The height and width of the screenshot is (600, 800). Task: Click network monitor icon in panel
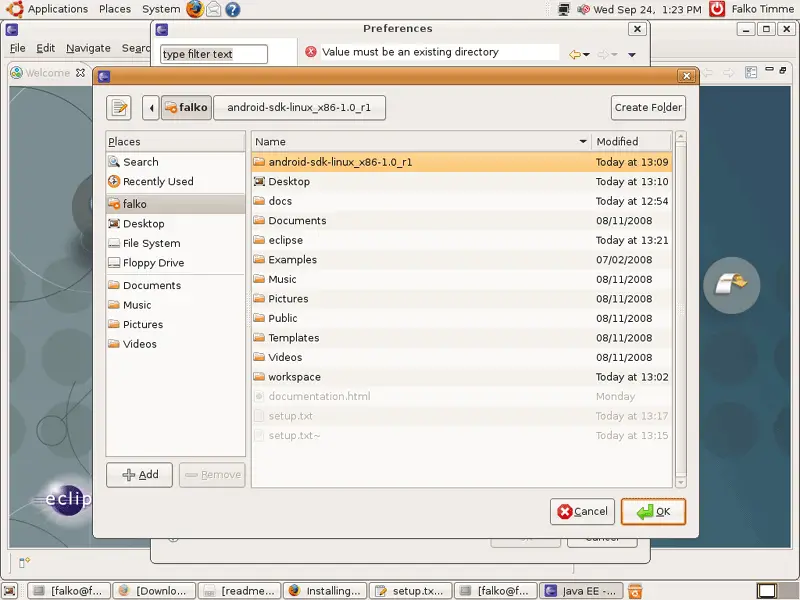(x=564, y=9)
